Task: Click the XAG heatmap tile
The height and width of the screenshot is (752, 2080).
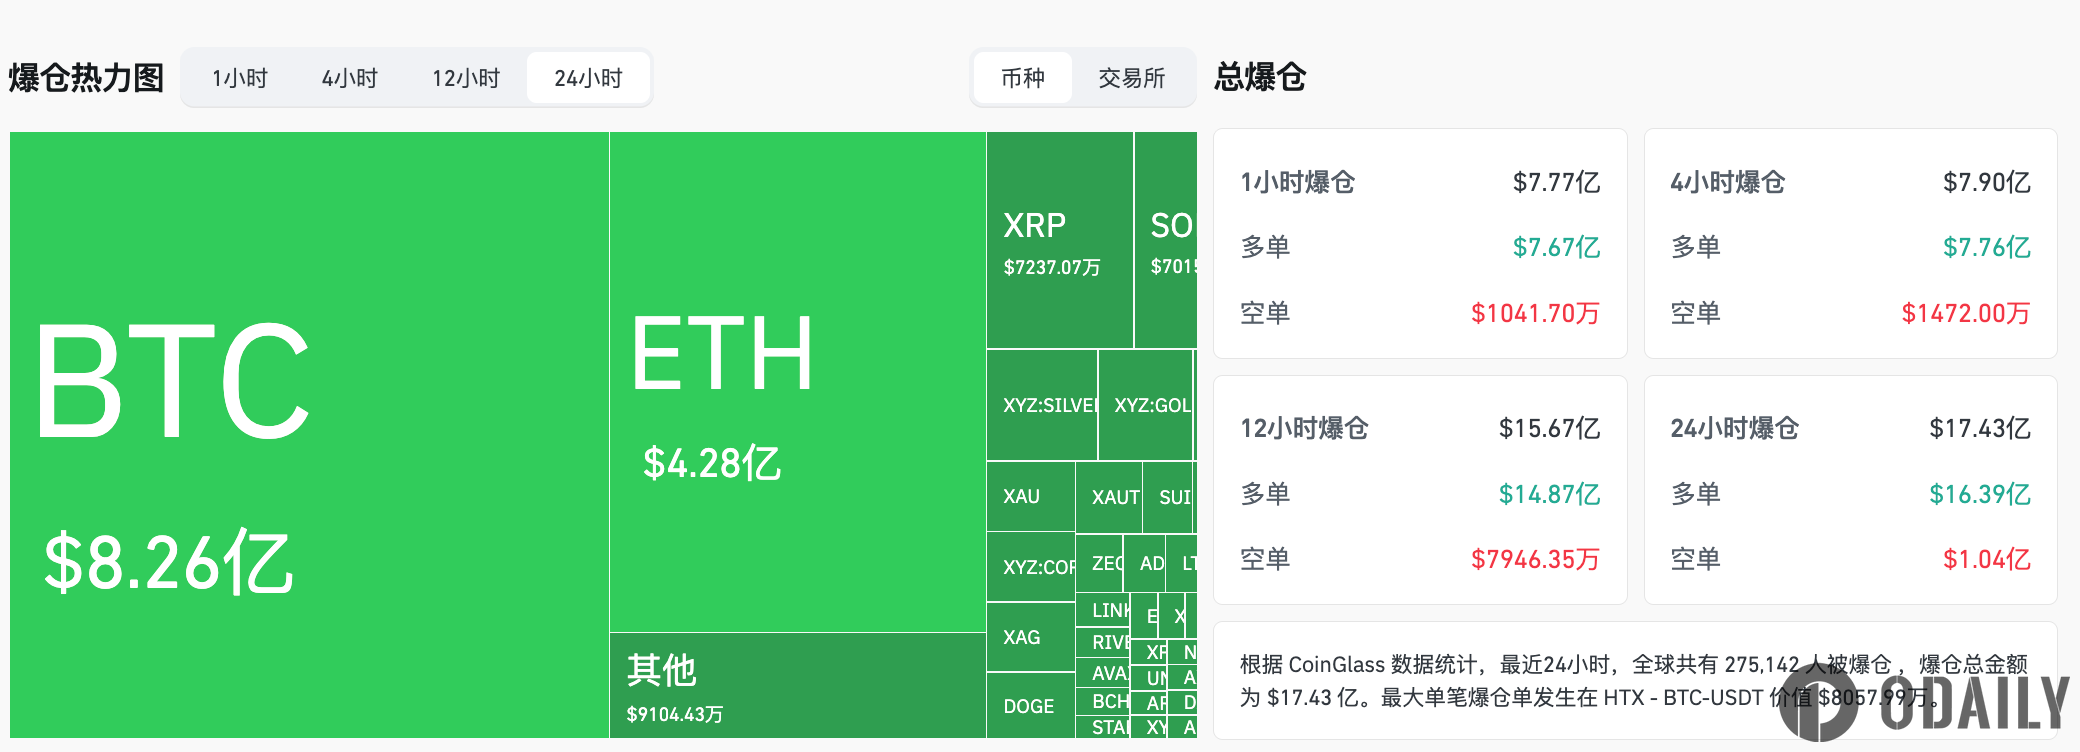Action: [1030, 637]
